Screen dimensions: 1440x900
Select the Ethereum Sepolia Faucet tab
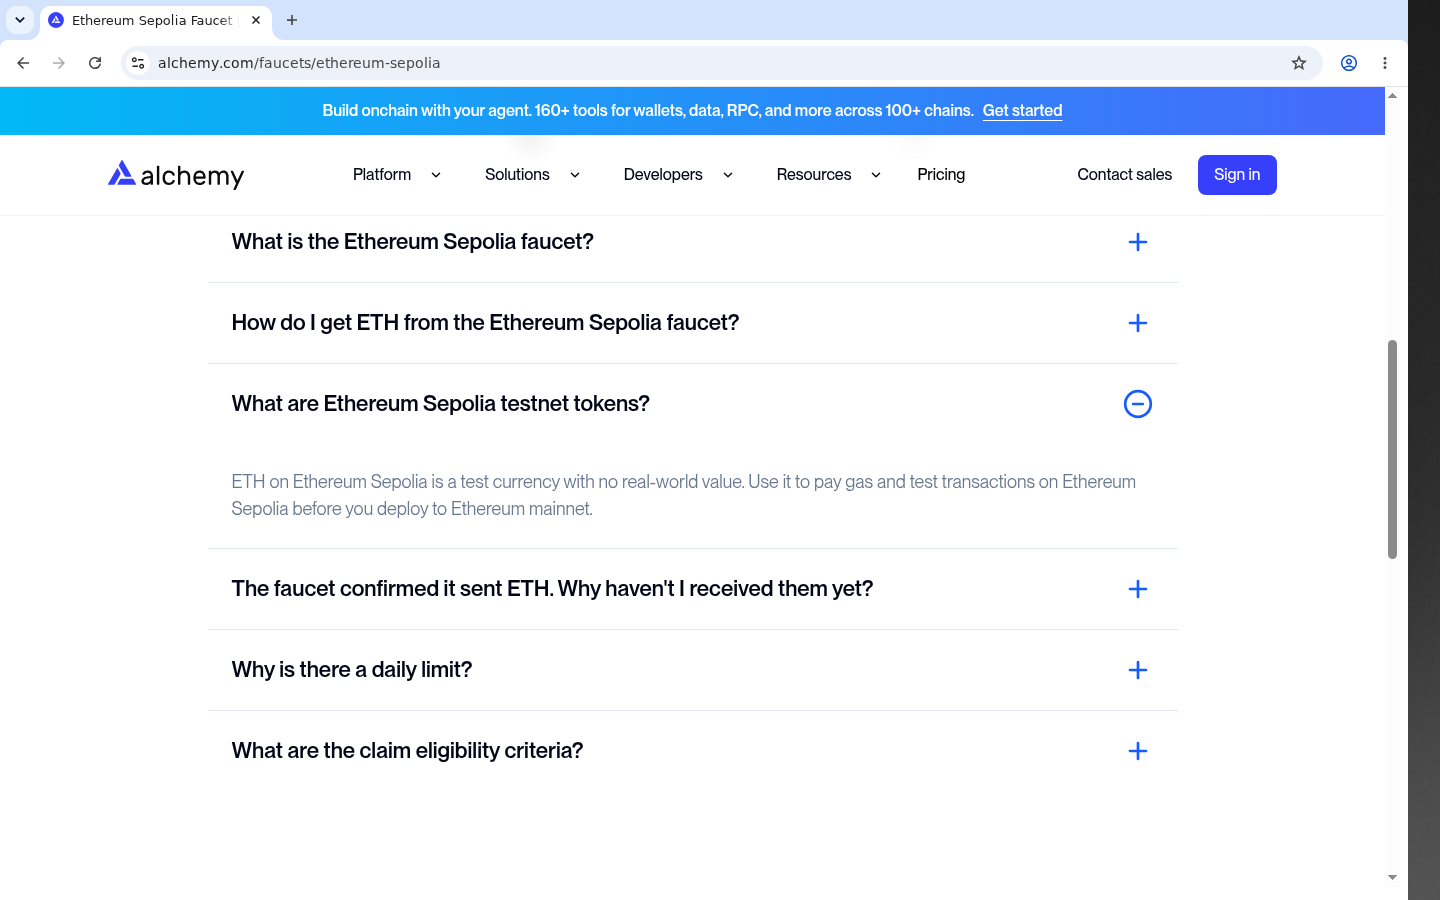pos(155,20)
